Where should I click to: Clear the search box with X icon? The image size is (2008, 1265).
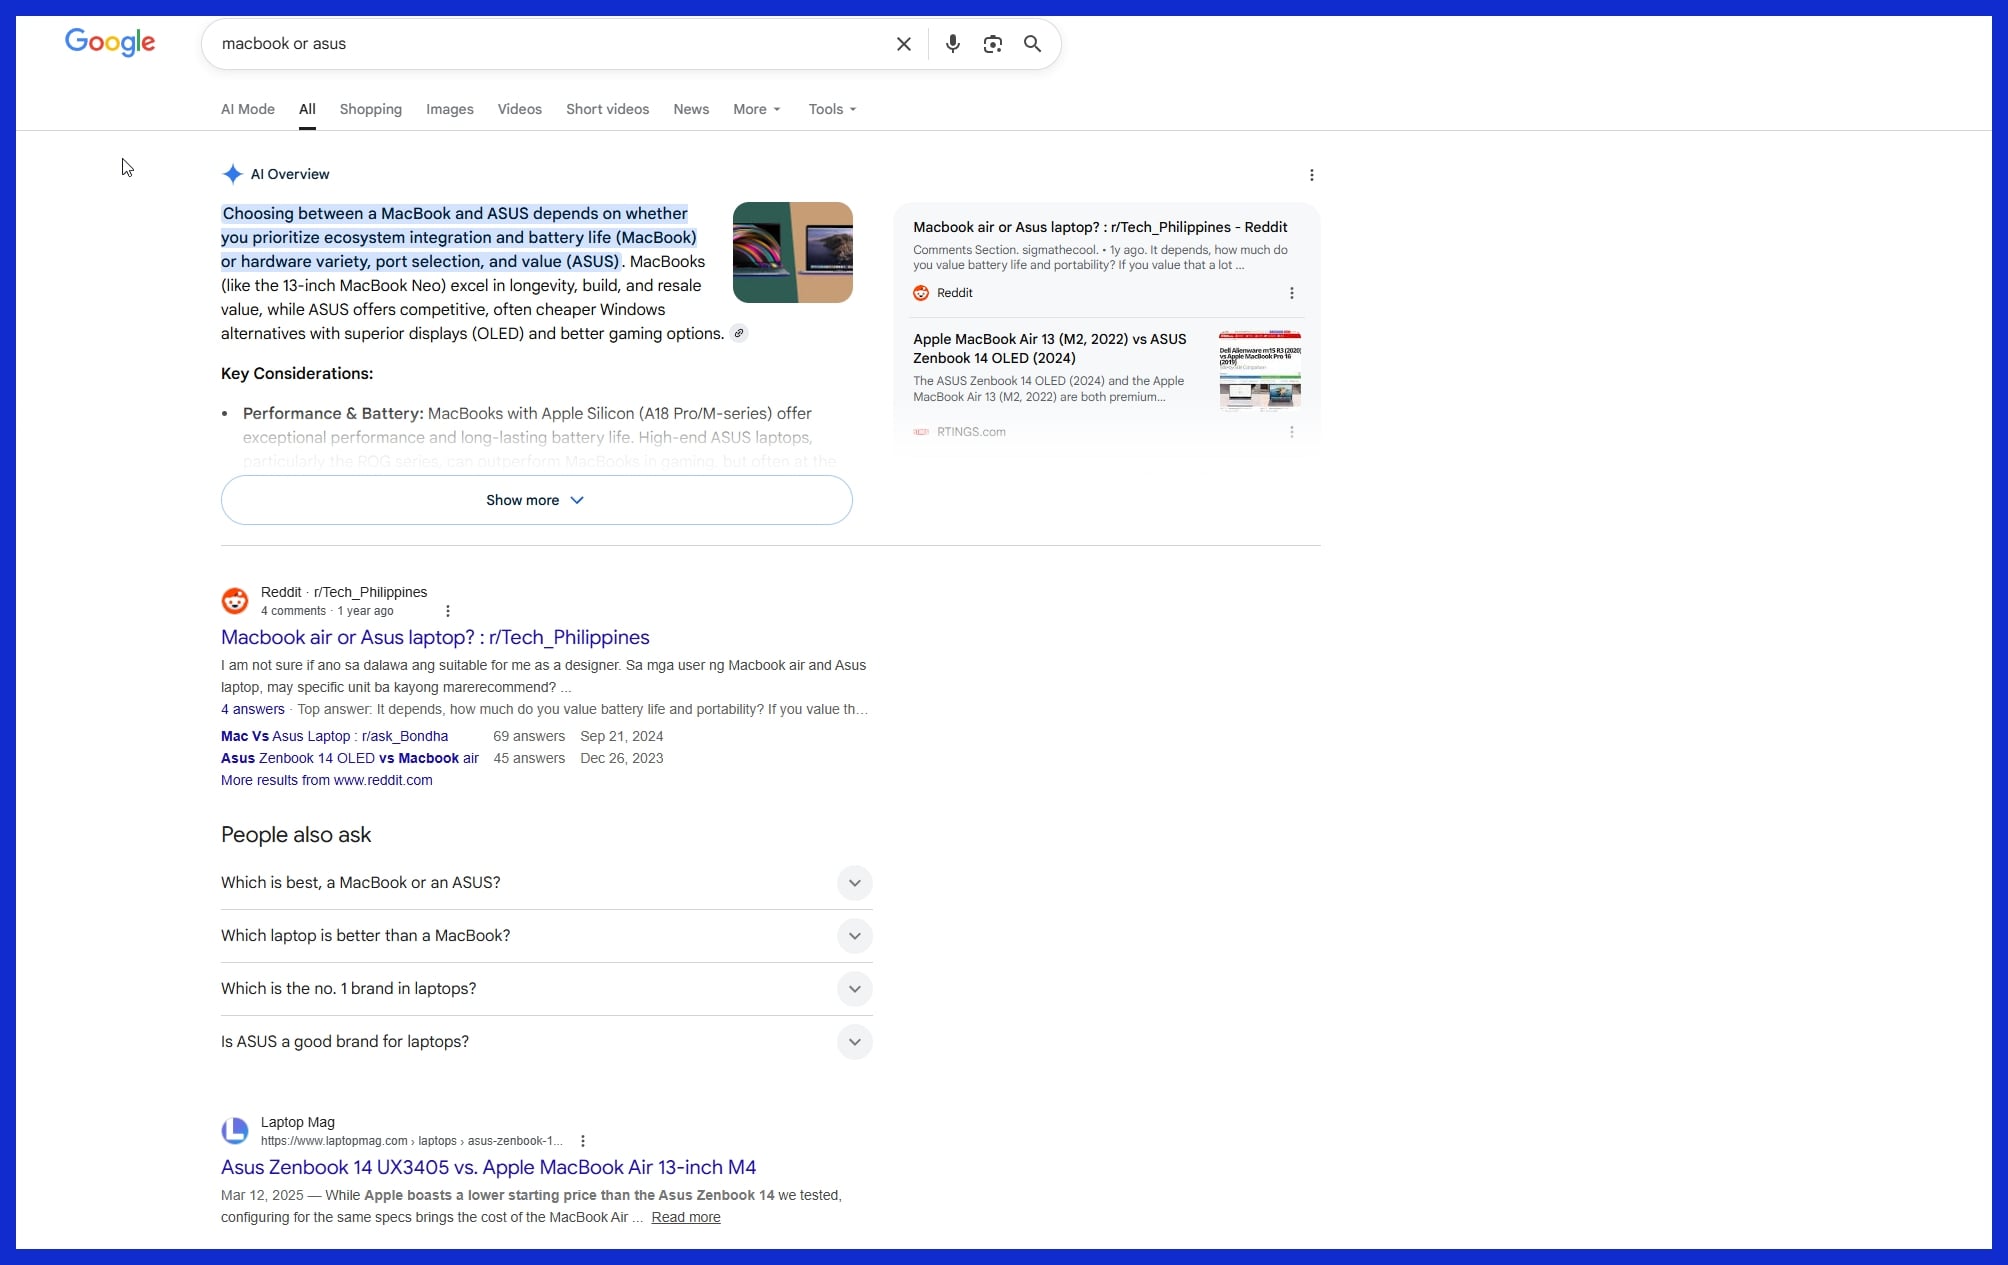tap(904, 44)
